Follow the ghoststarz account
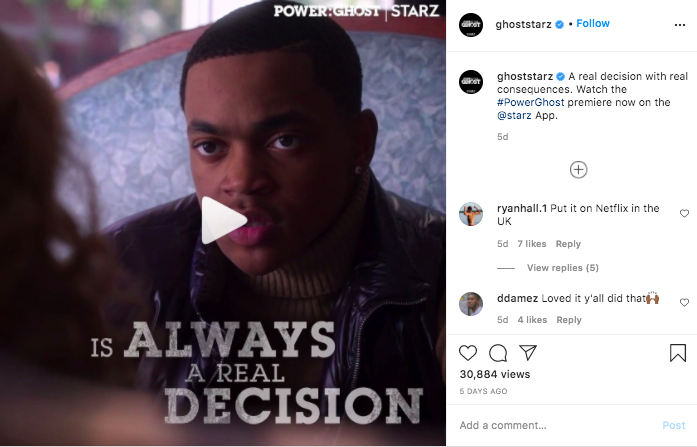 pos(593,24)
